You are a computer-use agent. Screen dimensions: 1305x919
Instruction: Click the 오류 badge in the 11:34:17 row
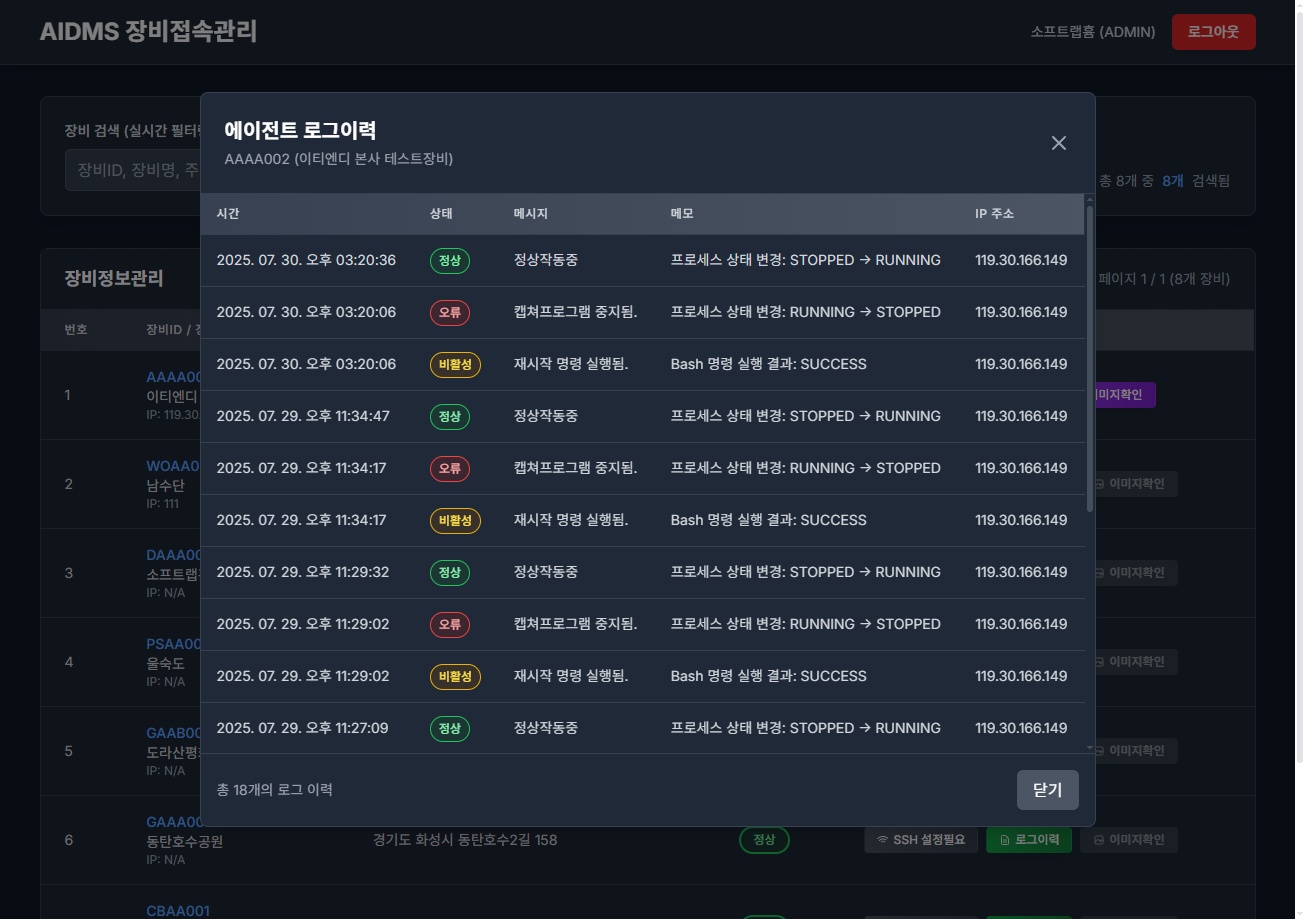pos(450,468)
